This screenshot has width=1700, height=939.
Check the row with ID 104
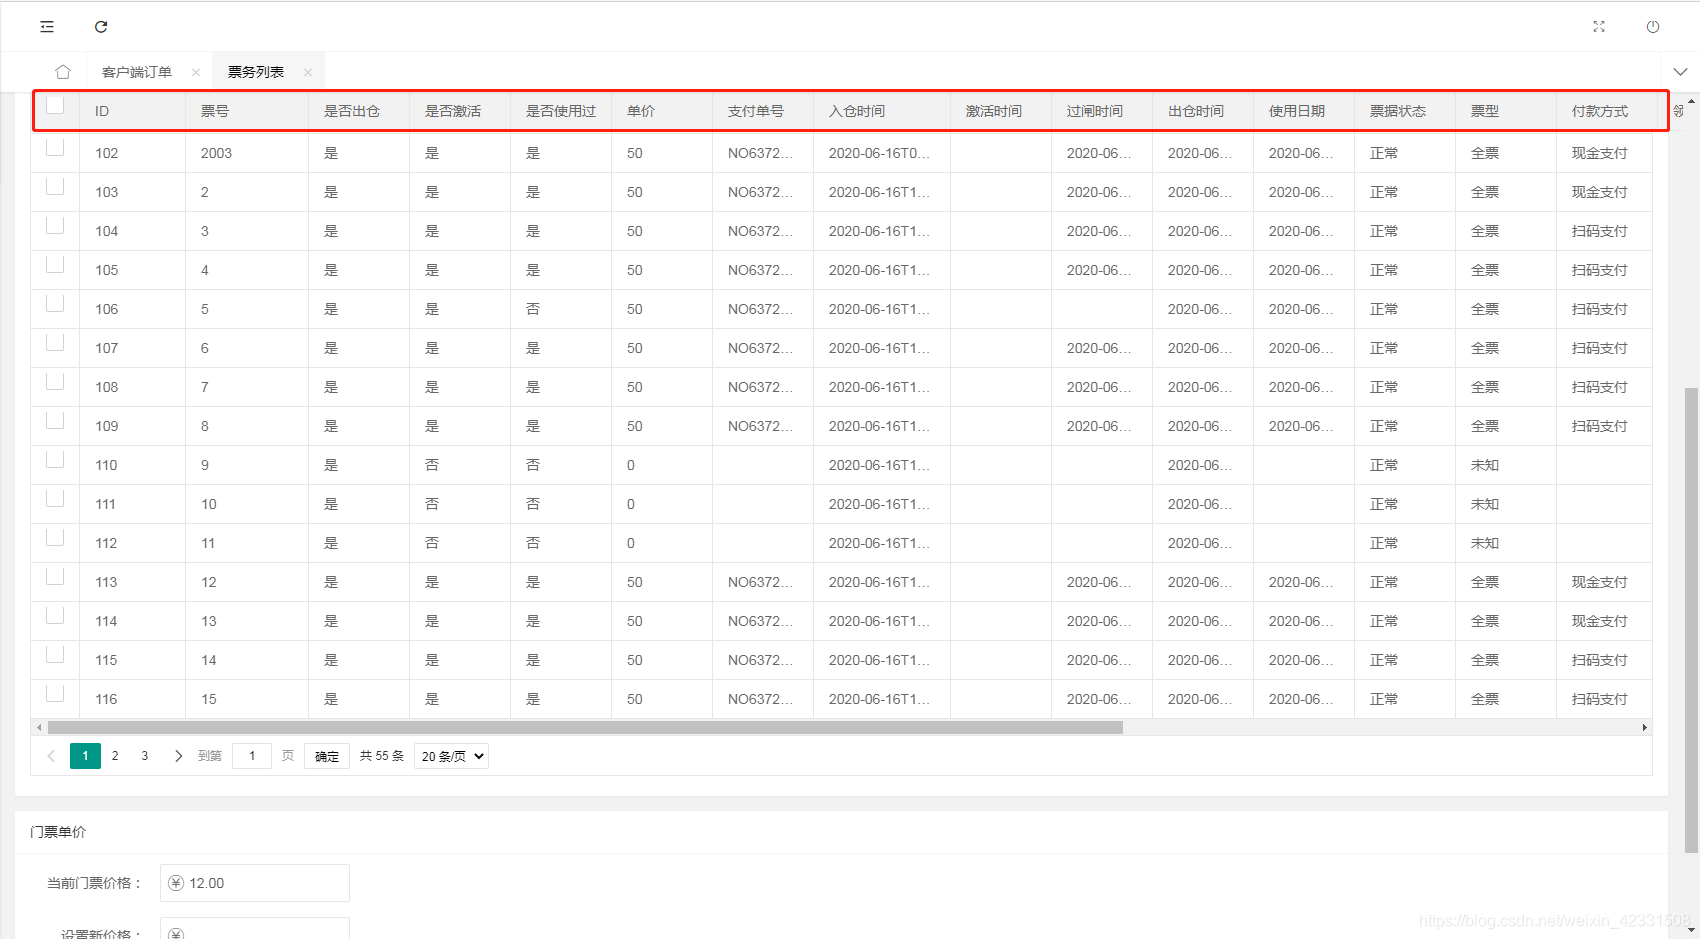[x=55, y=225]
